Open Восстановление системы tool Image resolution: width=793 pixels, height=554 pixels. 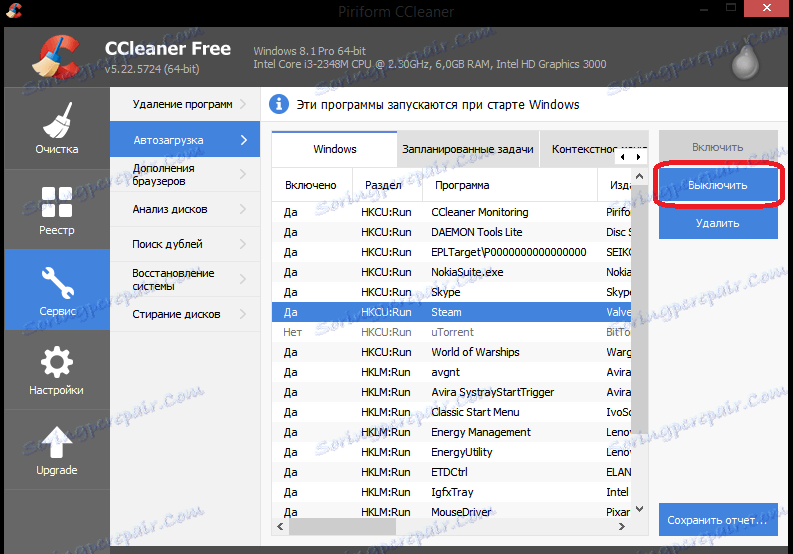tap(185, 279)
